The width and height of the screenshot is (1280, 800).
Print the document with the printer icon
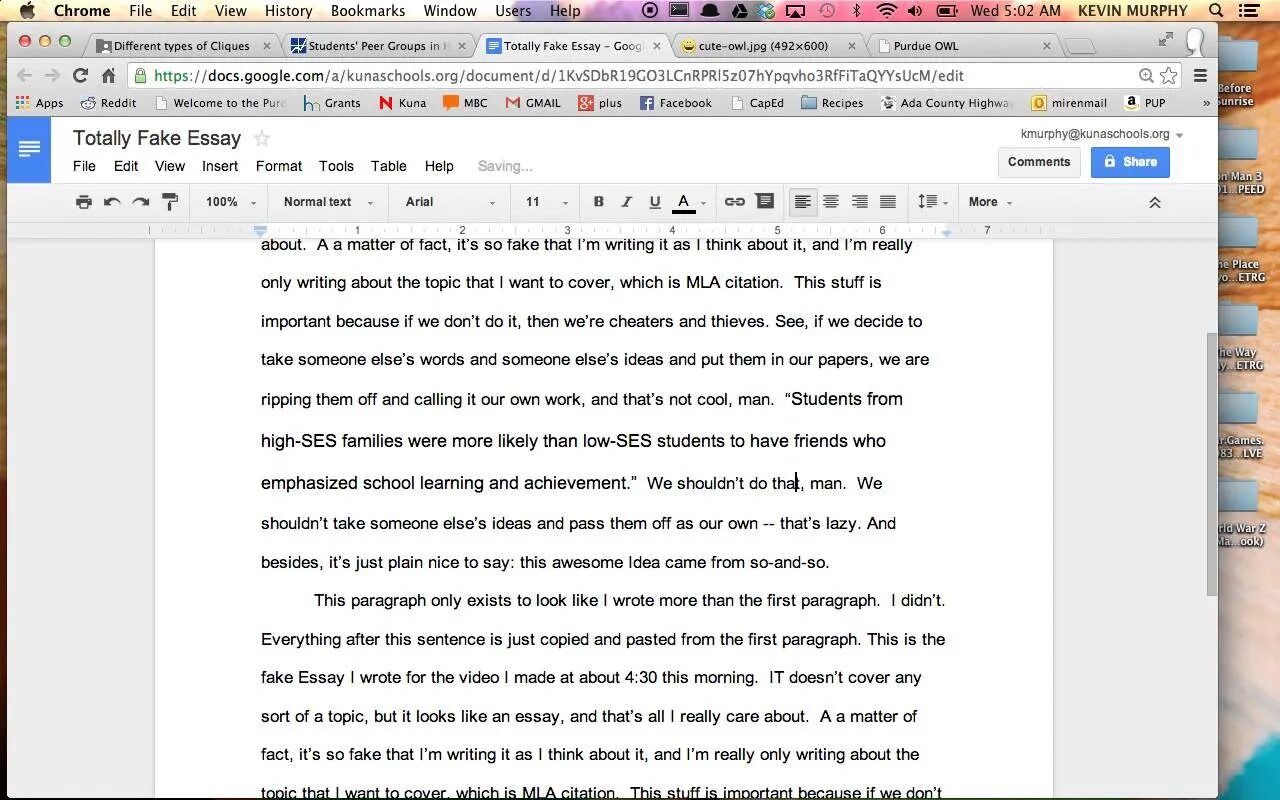[x=84, y=202]
